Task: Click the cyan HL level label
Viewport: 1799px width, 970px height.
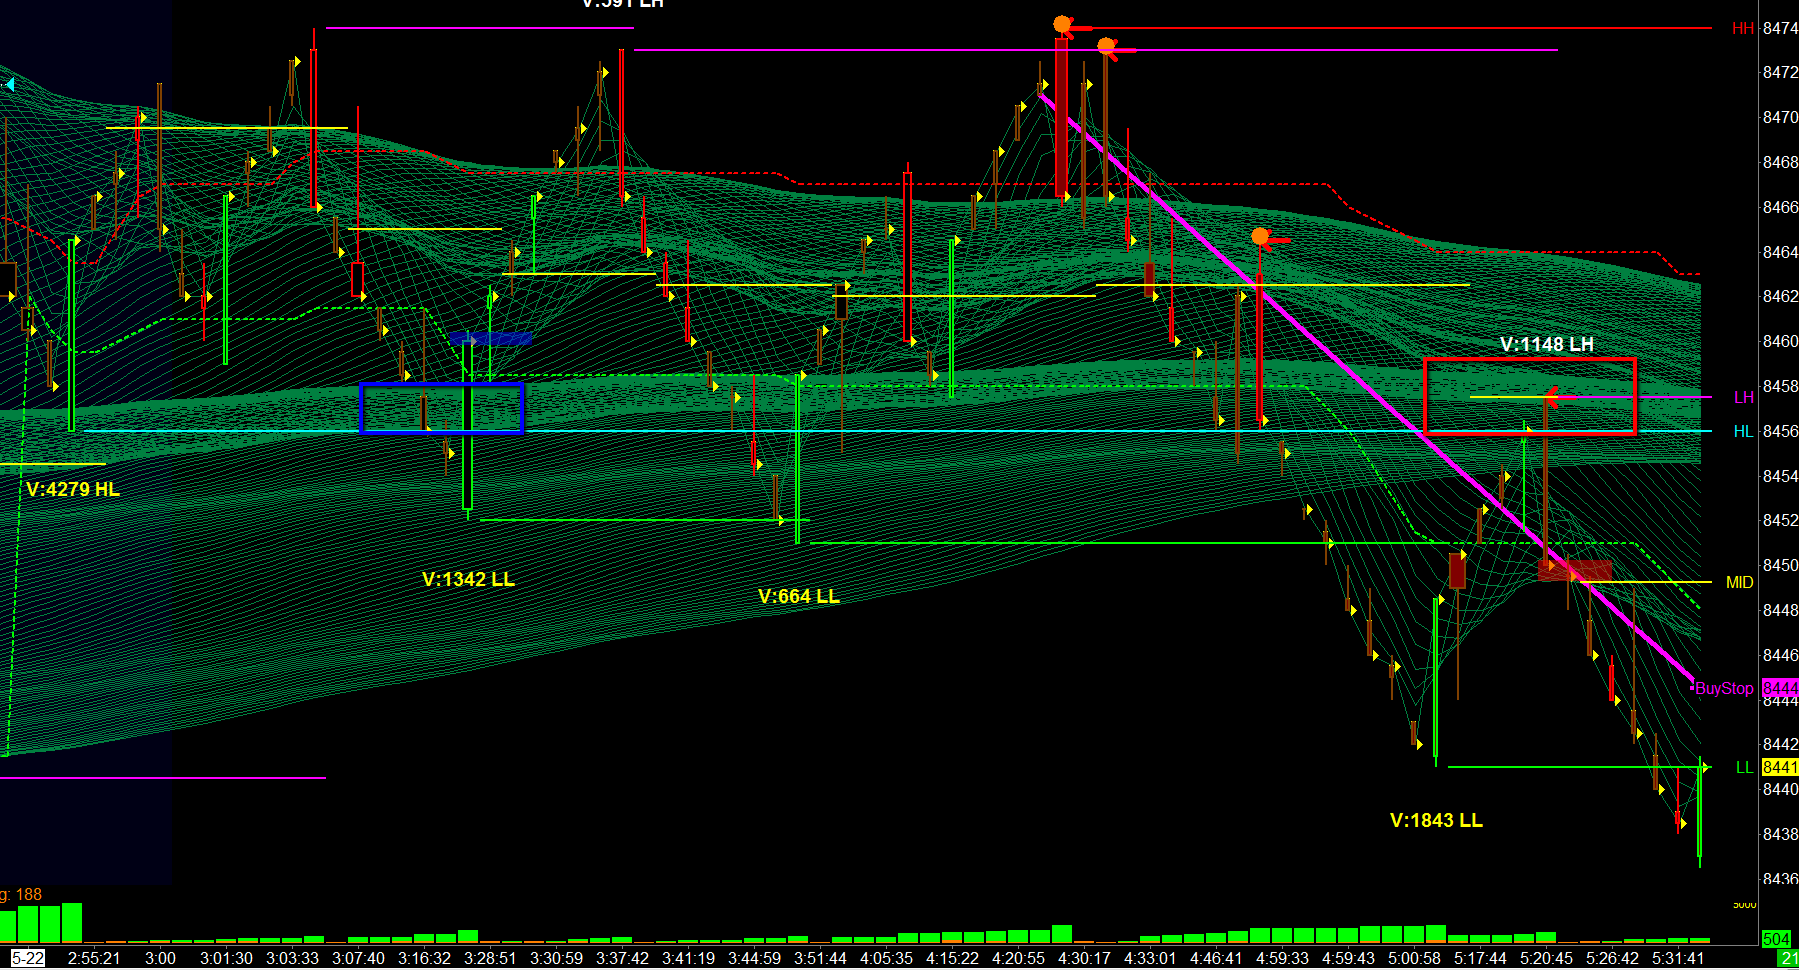Action: 1744,431
